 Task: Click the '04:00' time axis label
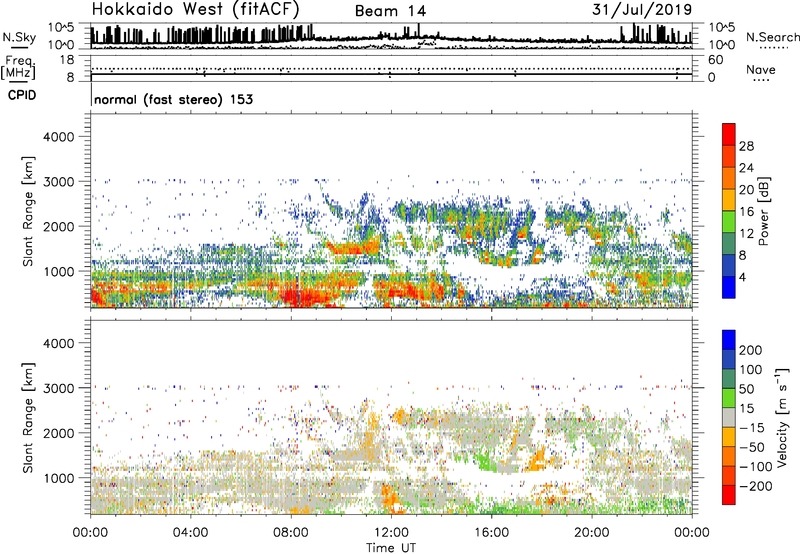click(190, 533)
